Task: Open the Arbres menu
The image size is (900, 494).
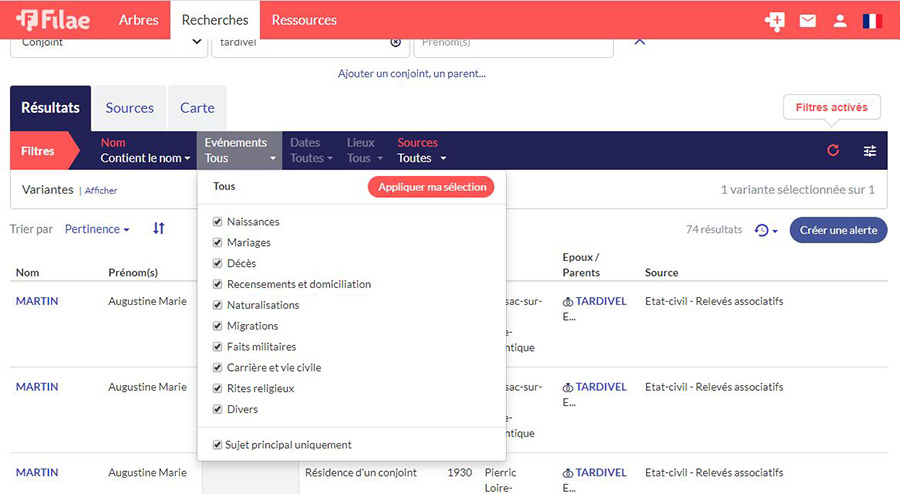Action: click(x=138, y=20)
